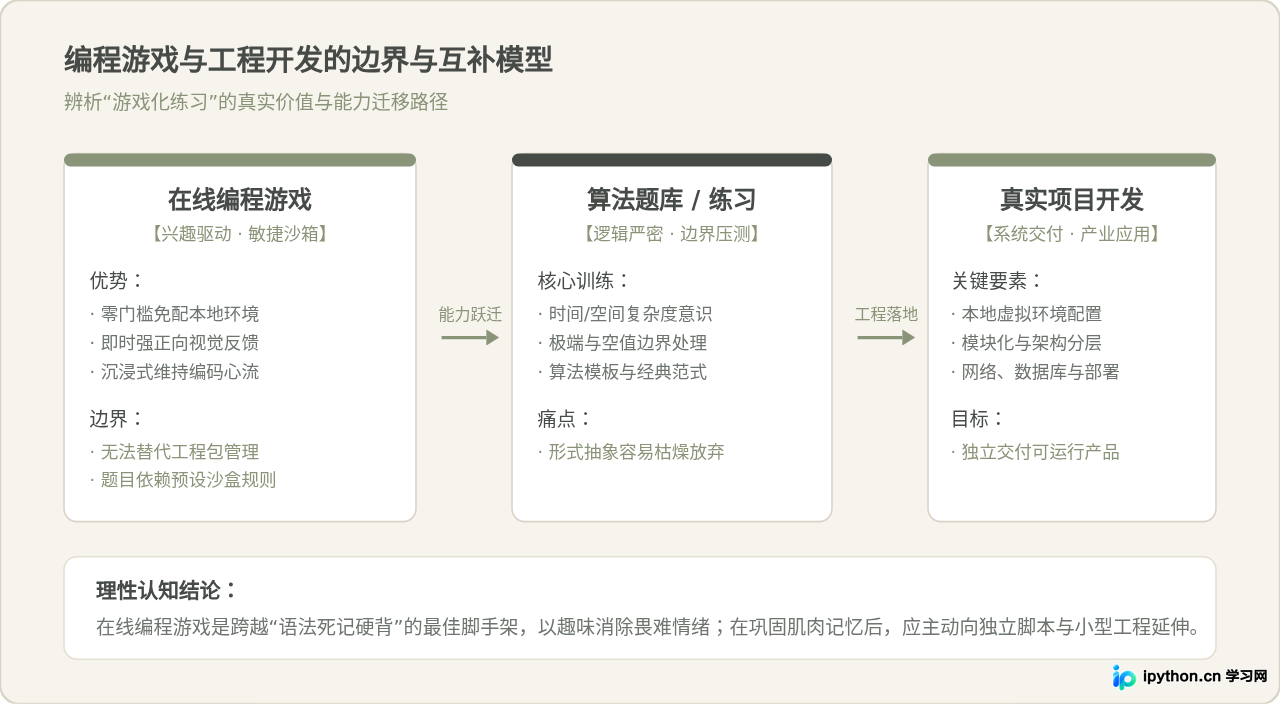Screen dimensions: 1280x704
Task: Click the '真实项目开发' card heading
Action: click(x=1072, y=200)
